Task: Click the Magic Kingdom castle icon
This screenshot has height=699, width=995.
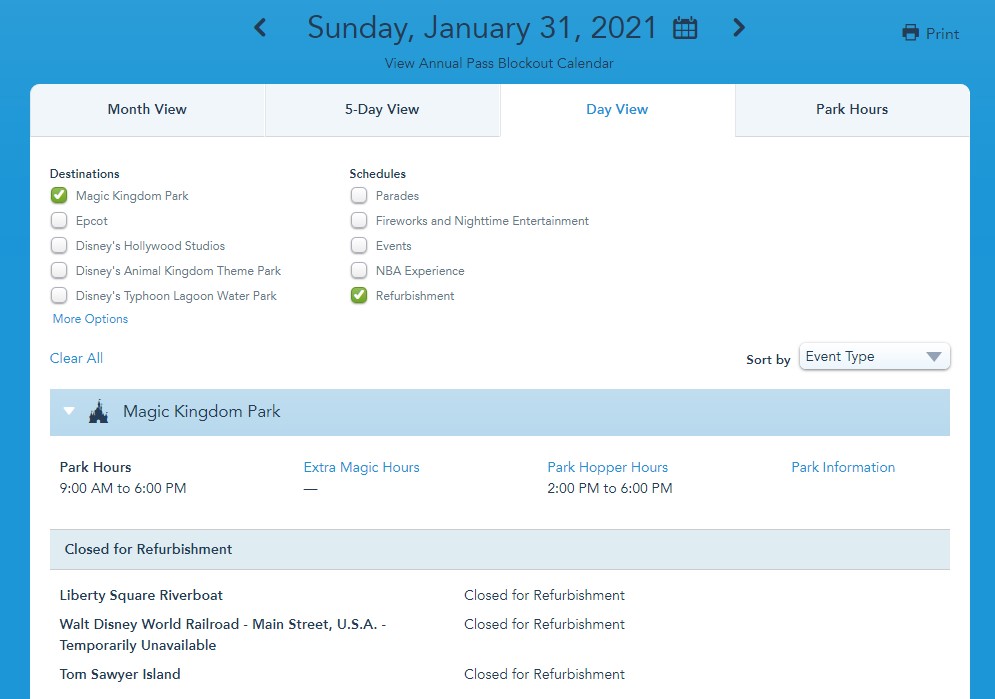Action: (98, 412)
